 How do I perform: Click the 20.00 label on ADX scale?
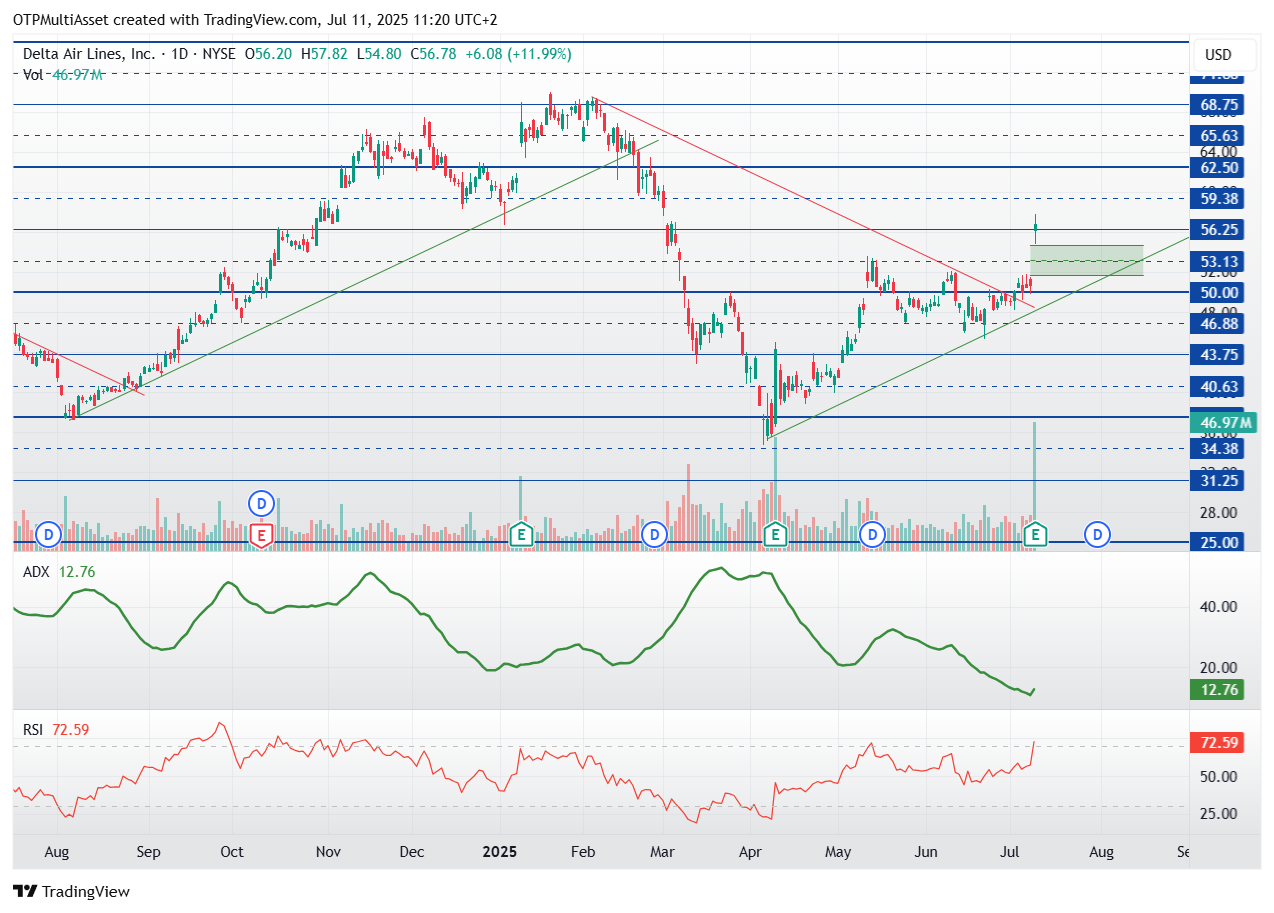click(x=1219, y=668)
